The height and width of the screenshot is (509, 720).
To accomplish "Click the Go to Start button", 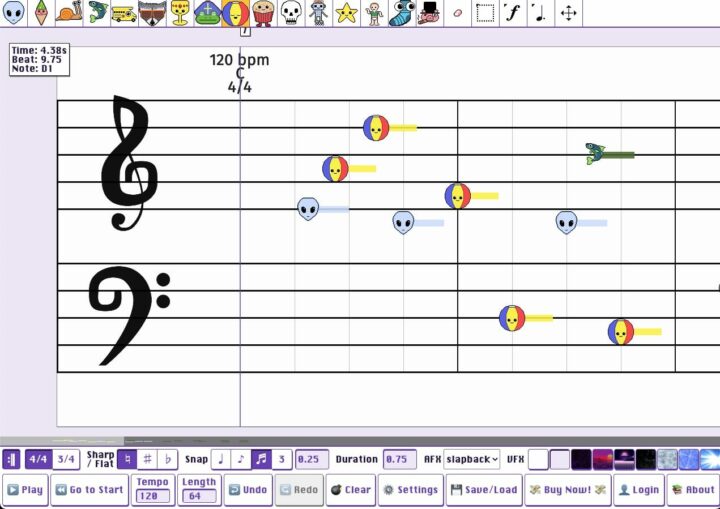I will (x=90, y=490).
